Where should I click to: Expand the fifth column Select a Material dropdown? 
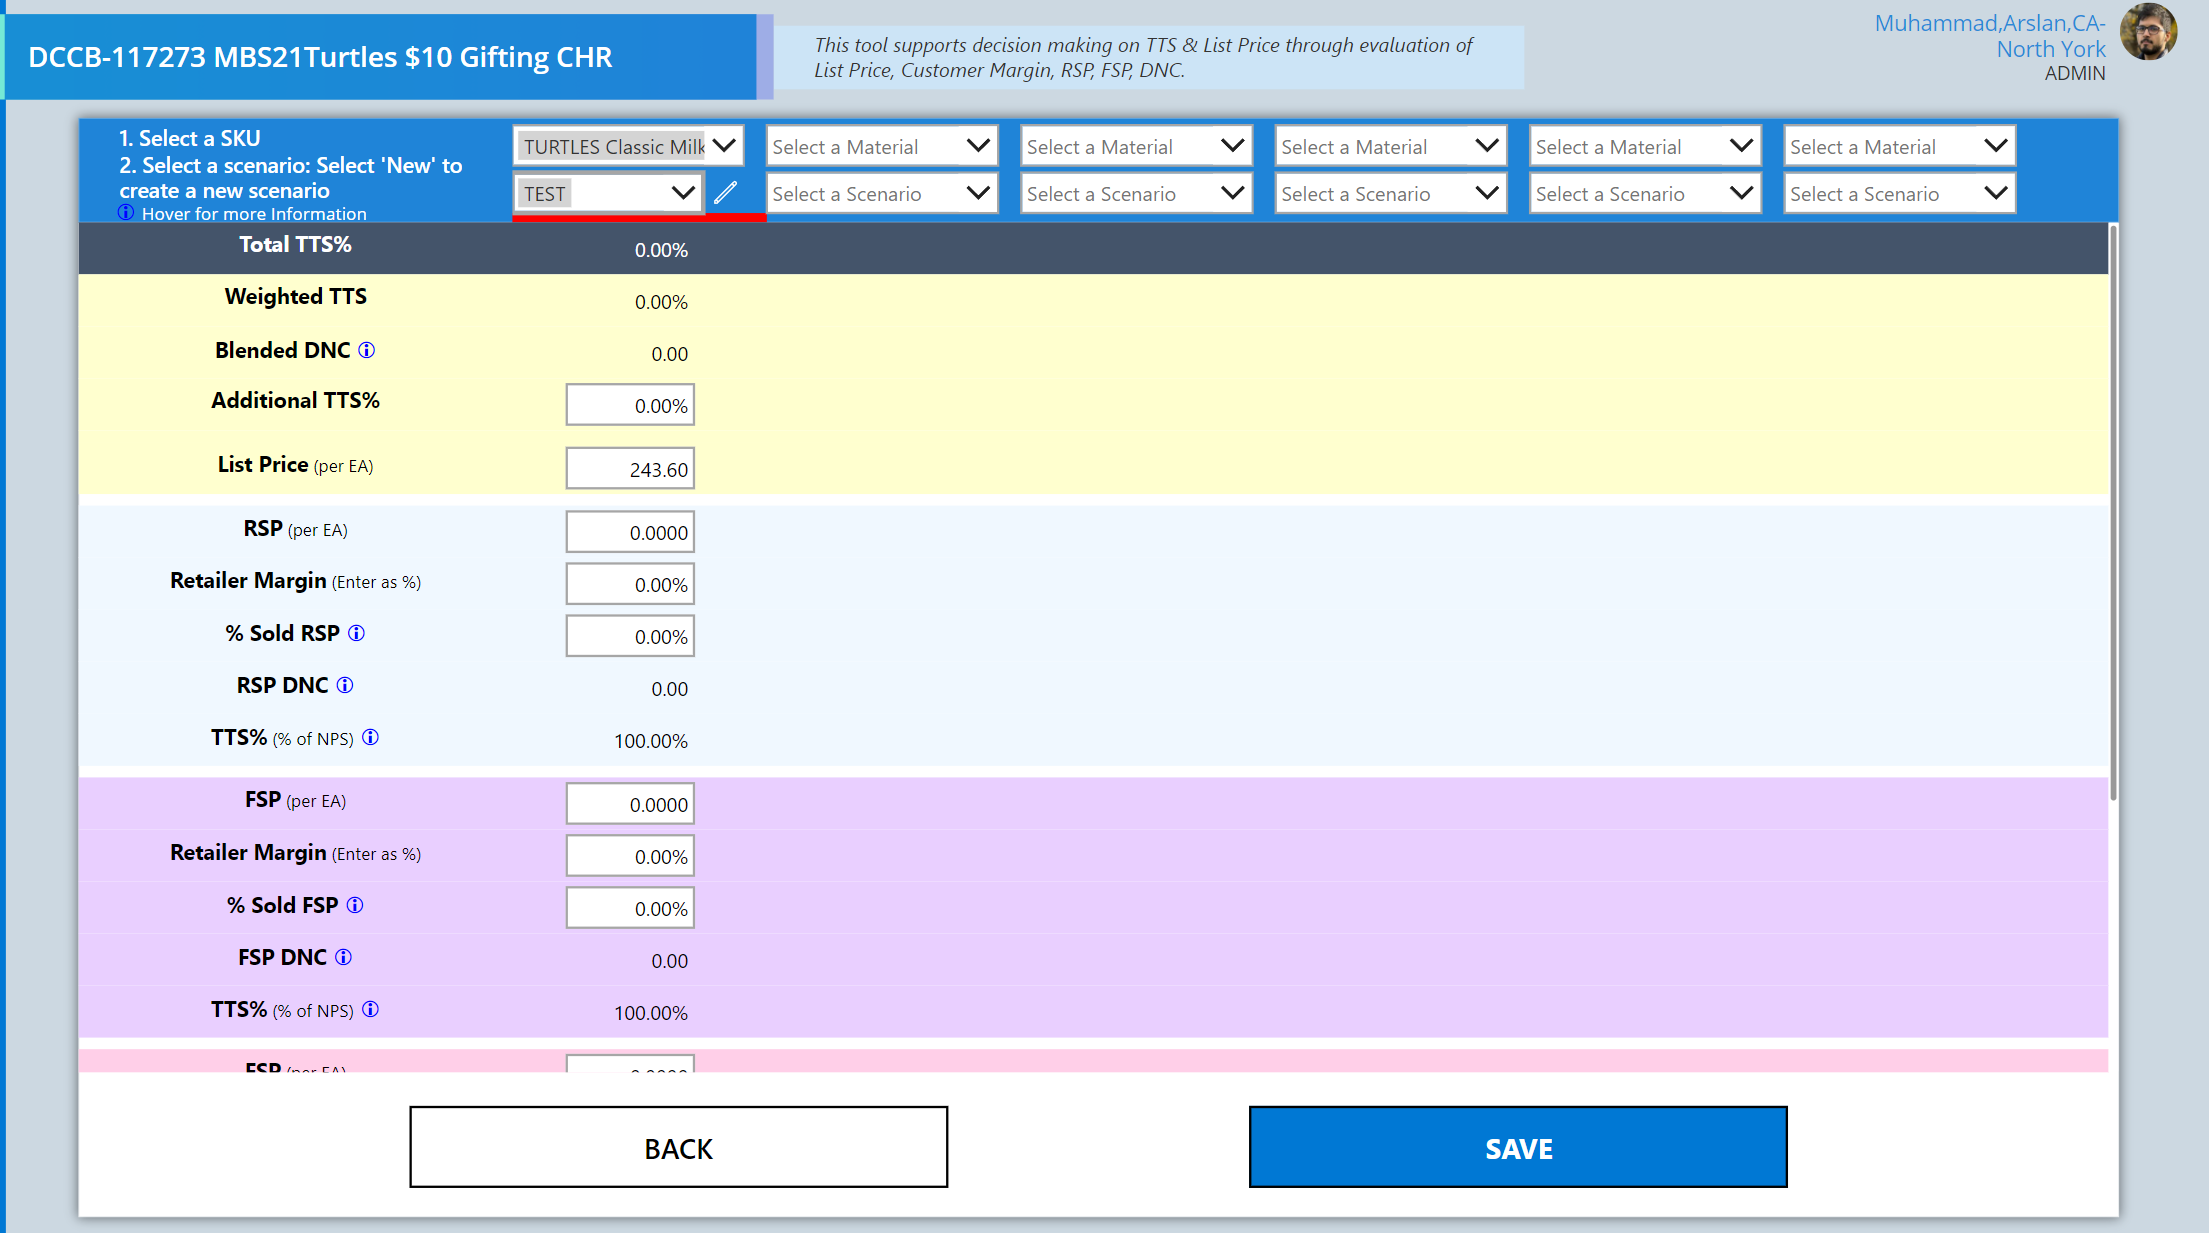[1645, 146]
